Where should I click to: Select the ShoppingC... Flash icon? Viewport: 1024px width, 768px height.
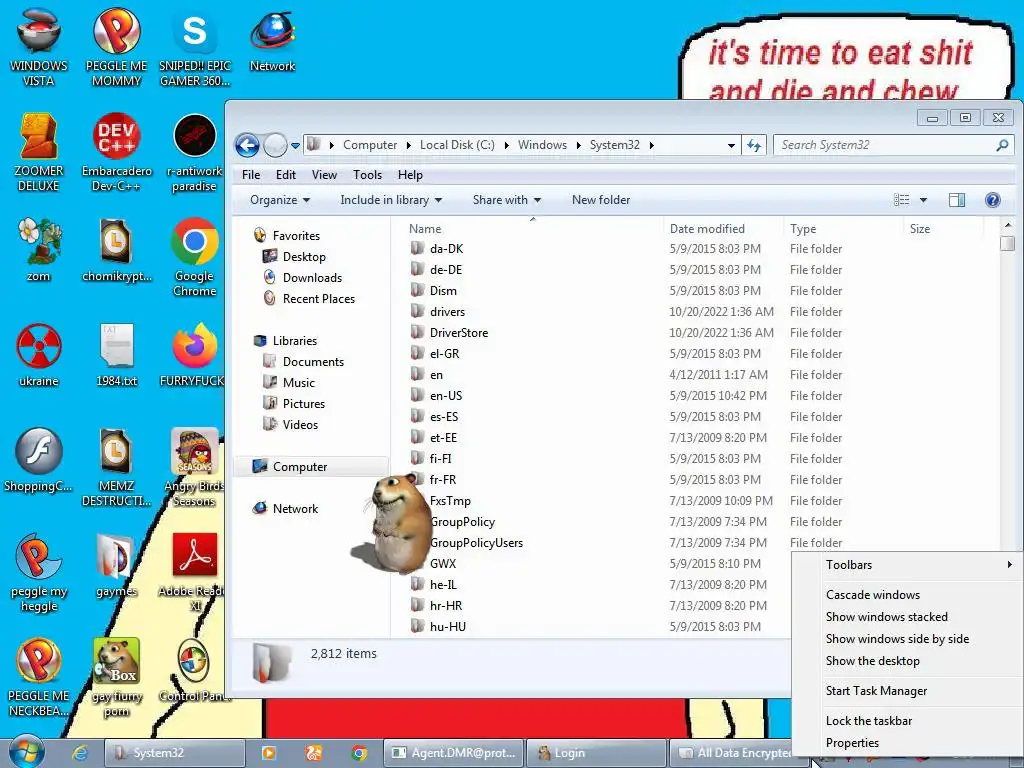coord(39,460)
